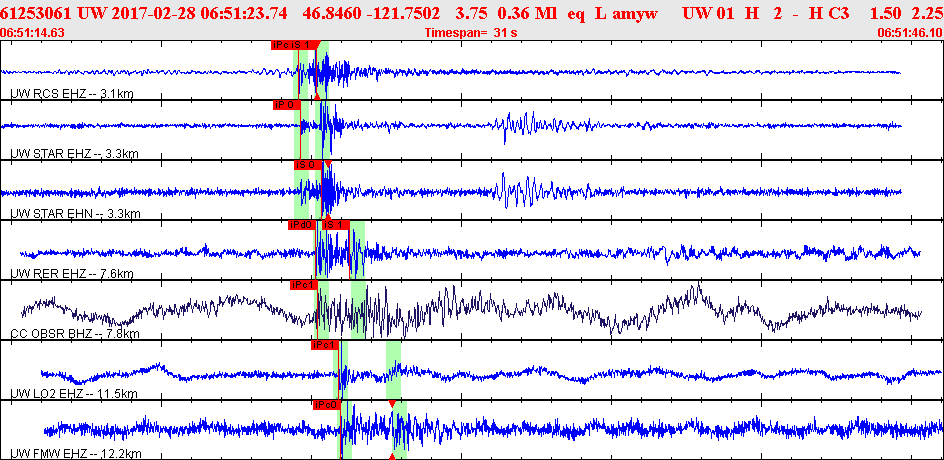Click the iPc1 pick flag on UW LO2 EHZ
The image size is (944, 460).
coord(323,345)
